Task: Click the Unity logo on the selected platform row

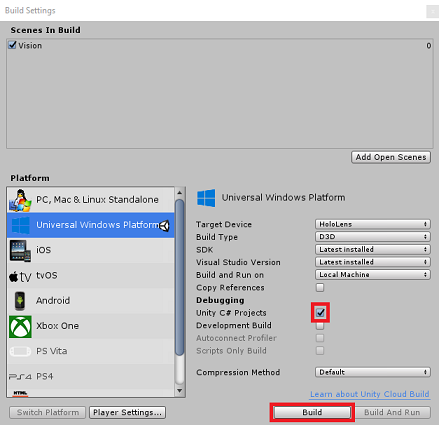Action: 165,226
